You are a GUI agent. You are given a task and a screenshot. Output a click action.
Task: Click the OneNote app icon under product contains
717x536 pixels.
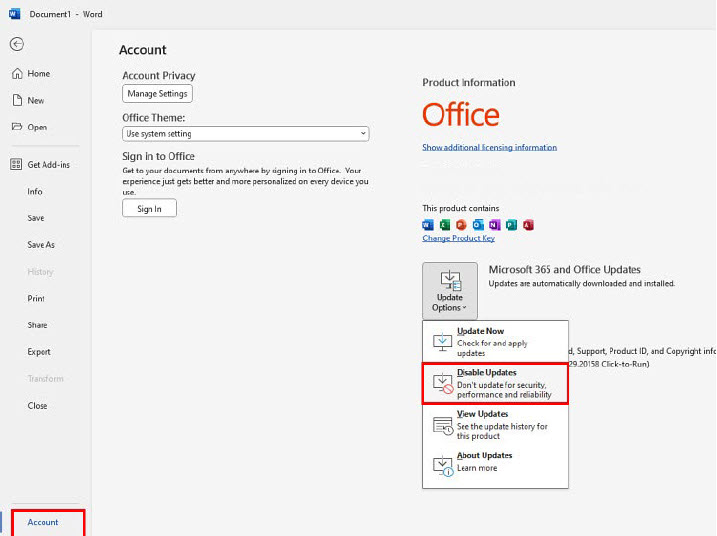click(495, 225)
